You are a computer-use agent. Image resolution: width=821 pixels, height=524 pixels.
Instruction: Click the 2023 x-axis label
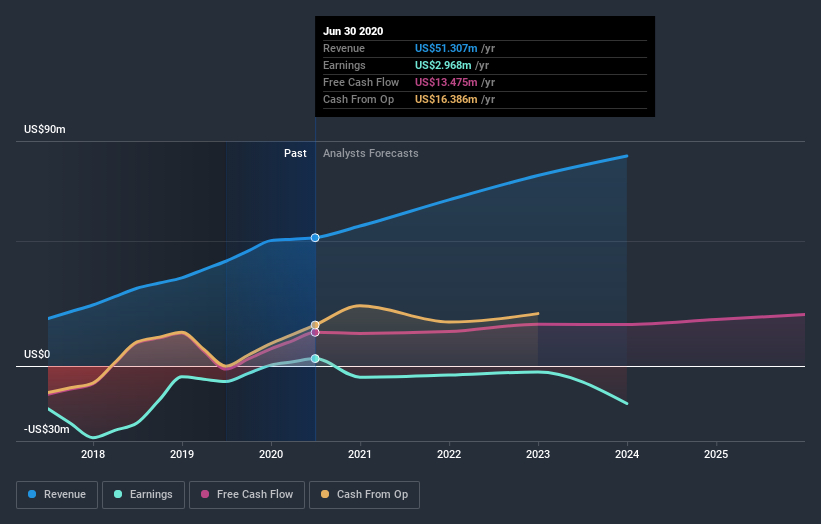pyautogui.click(x=538, y=454)
